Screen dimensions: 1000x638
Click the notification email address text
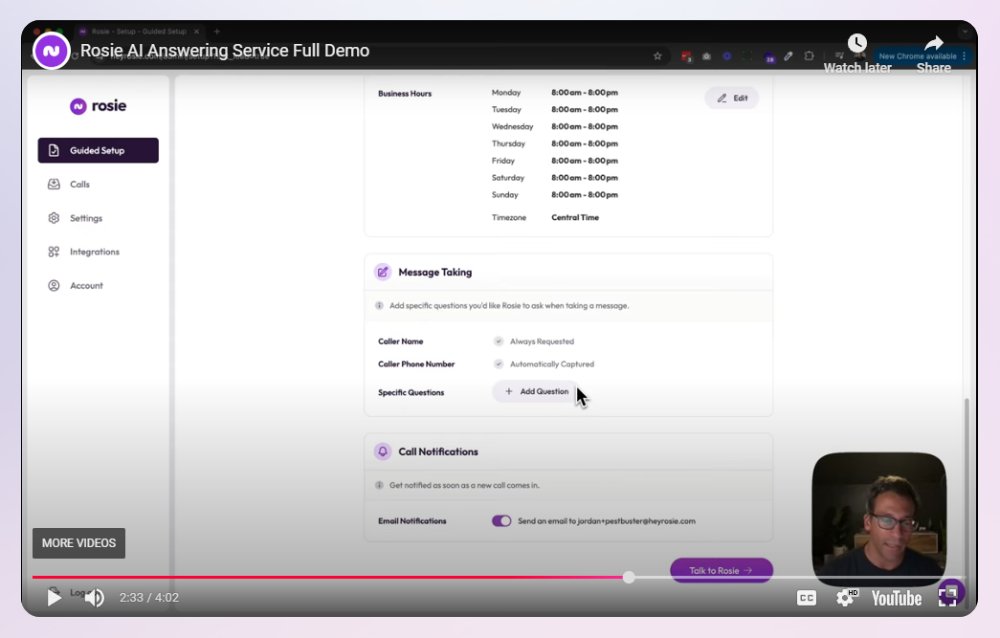tap(636, 521)
